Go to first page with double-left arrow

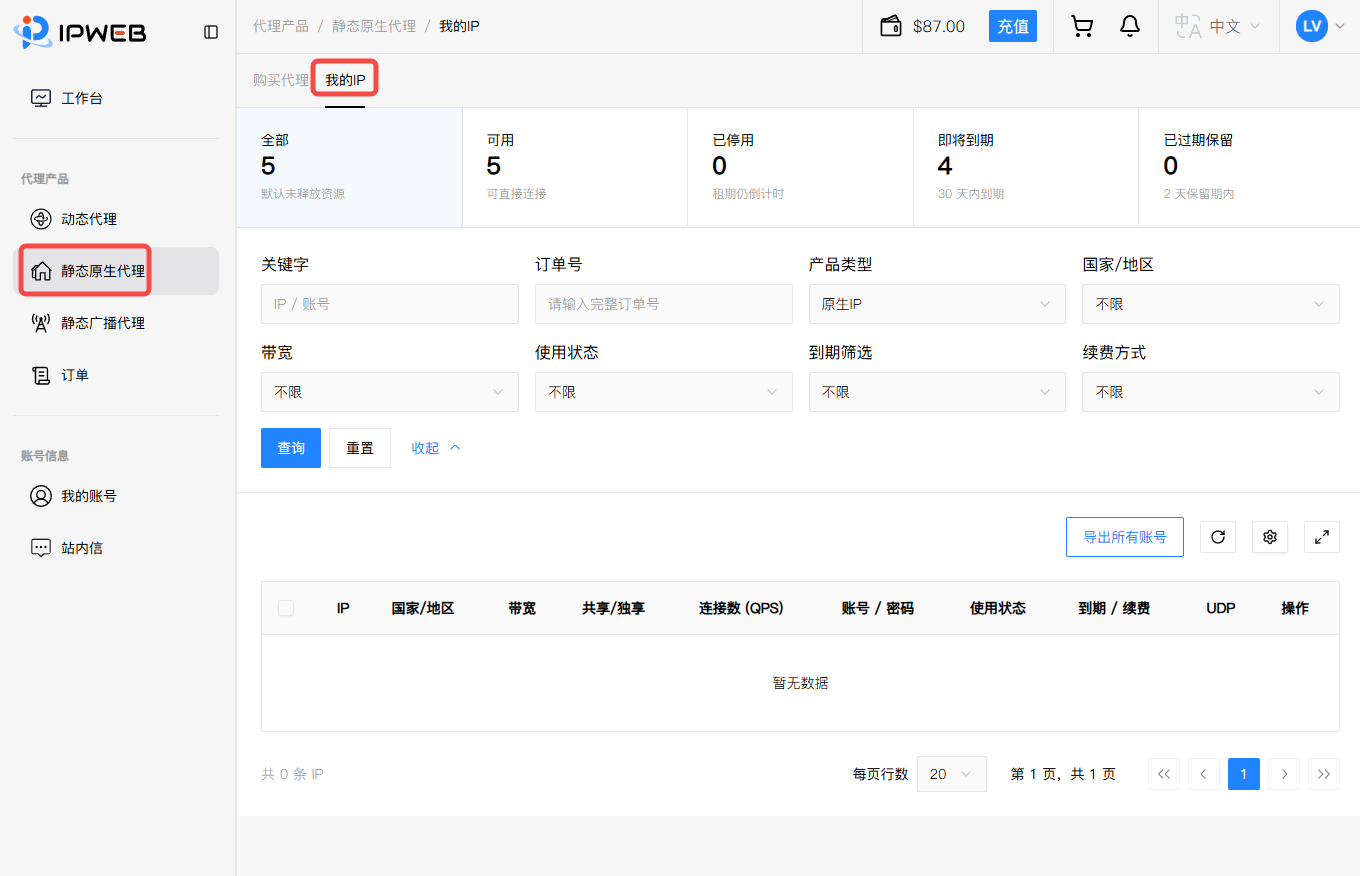(x=1164, y=774)
